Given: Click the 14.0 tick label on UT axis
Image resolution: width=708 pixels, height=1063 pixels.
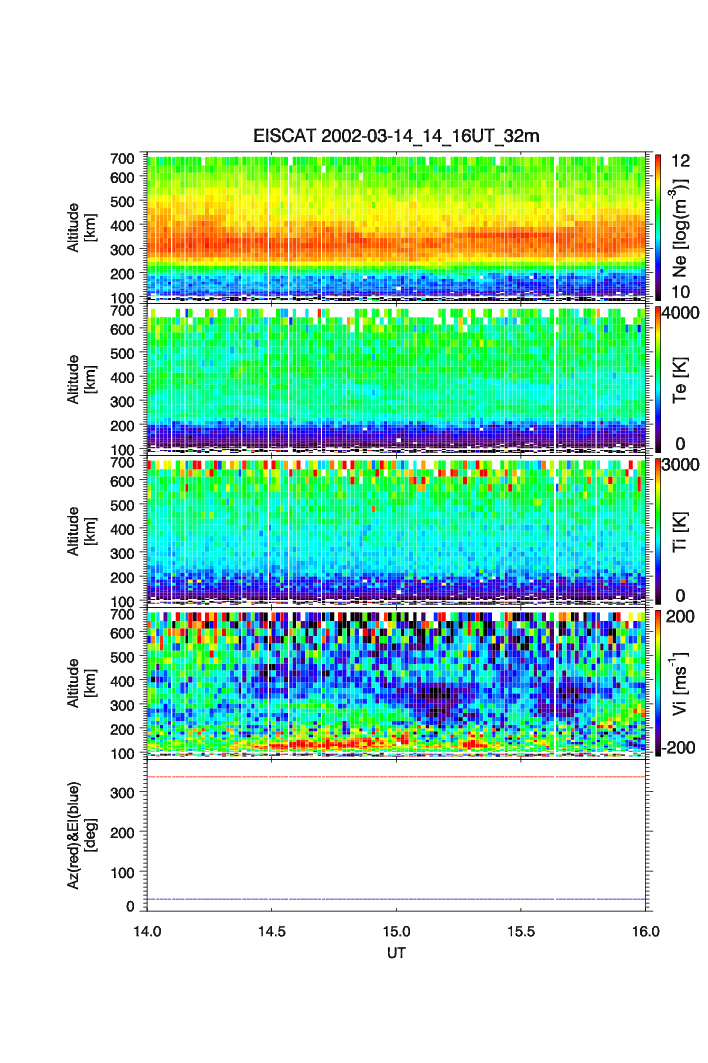Looking at the screenshot, I should tap(147, 931).
